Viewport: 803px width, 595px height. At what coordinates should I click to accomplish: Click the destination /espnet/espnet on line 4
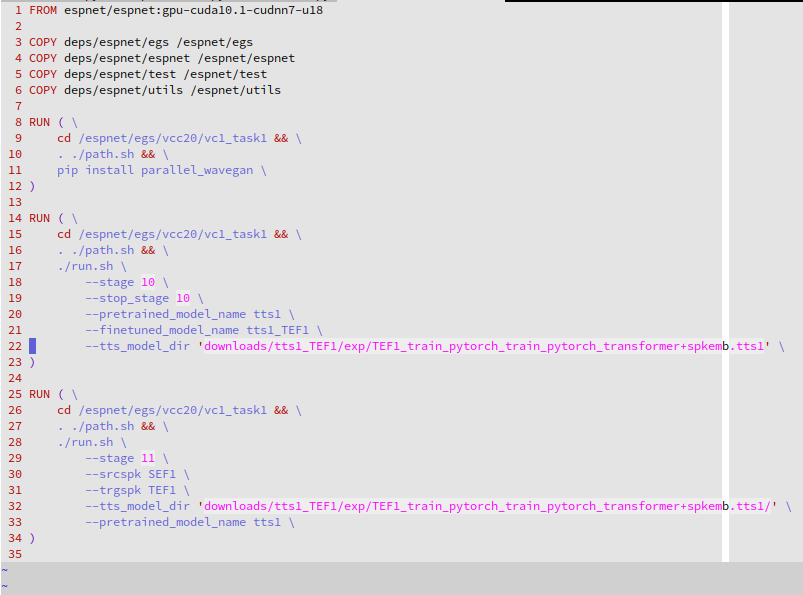pos(246,58)
